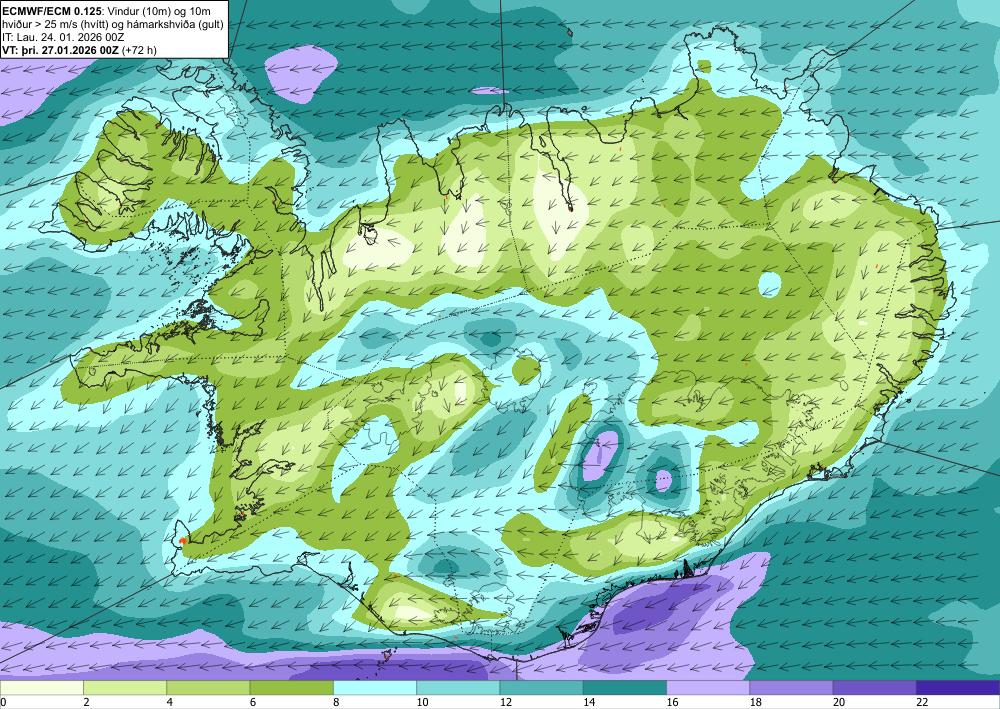The image size is (1000, 709).
Task: Select the medium green 4–6 m/s swatch
Action: coord(208,688)
